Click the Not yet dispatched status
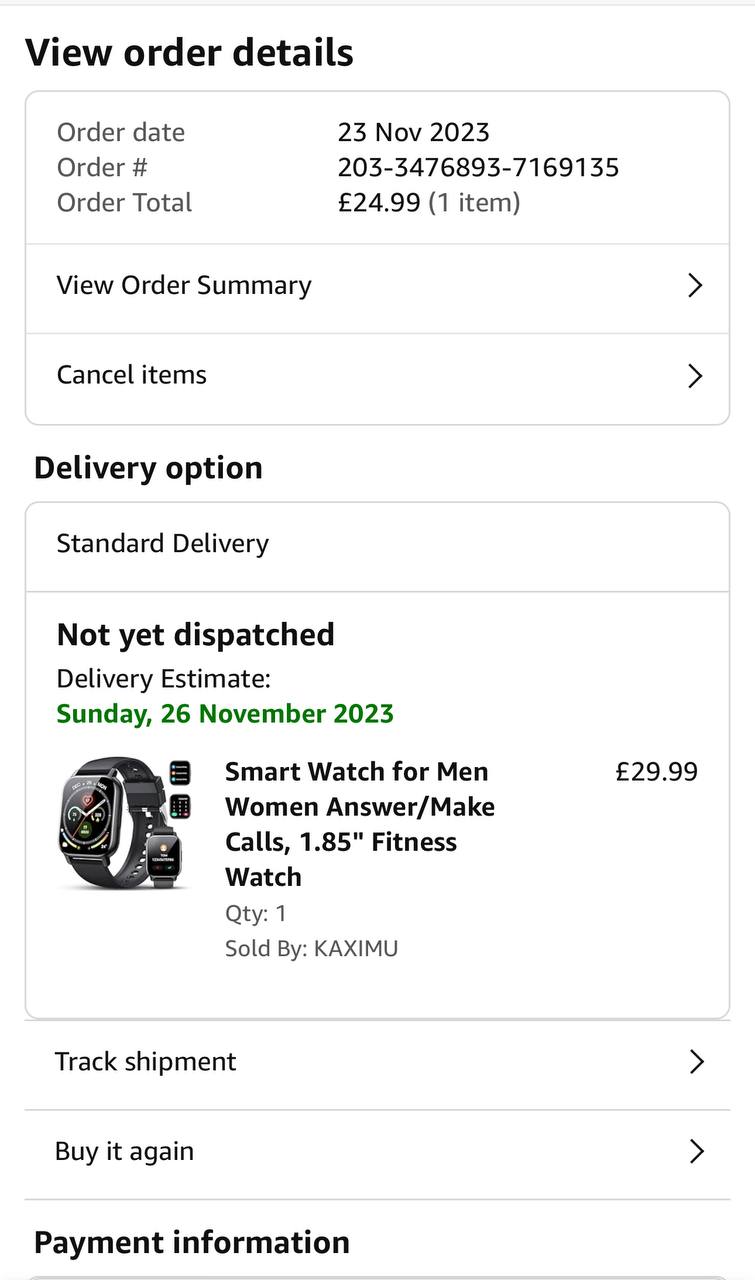Screen dimensions: 755x1280 click(195, 635)
